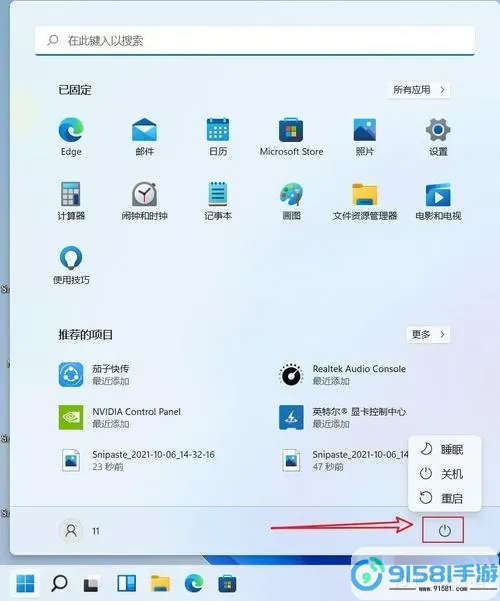Open Edge from pinned apps
500x601 pixels.
pyautogui.click(x=71, y=137)
